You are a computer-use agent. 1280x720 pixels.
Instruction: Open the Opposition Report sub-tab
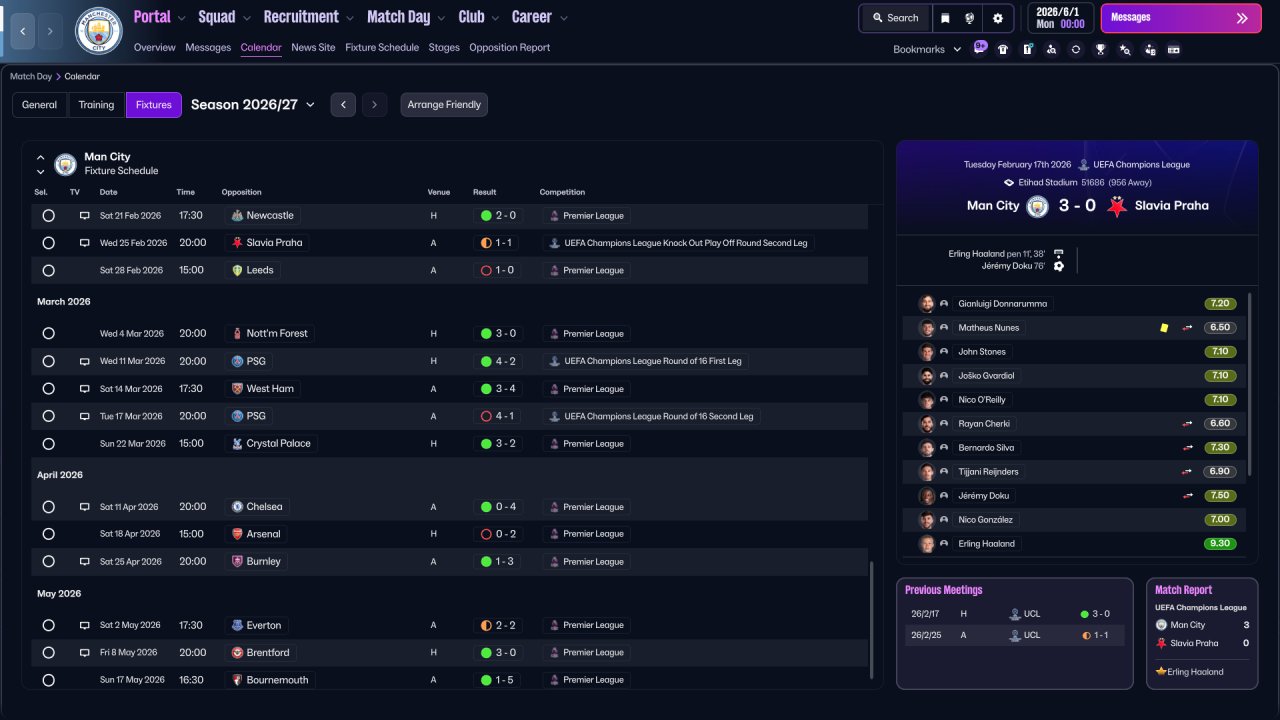(510, 47)
